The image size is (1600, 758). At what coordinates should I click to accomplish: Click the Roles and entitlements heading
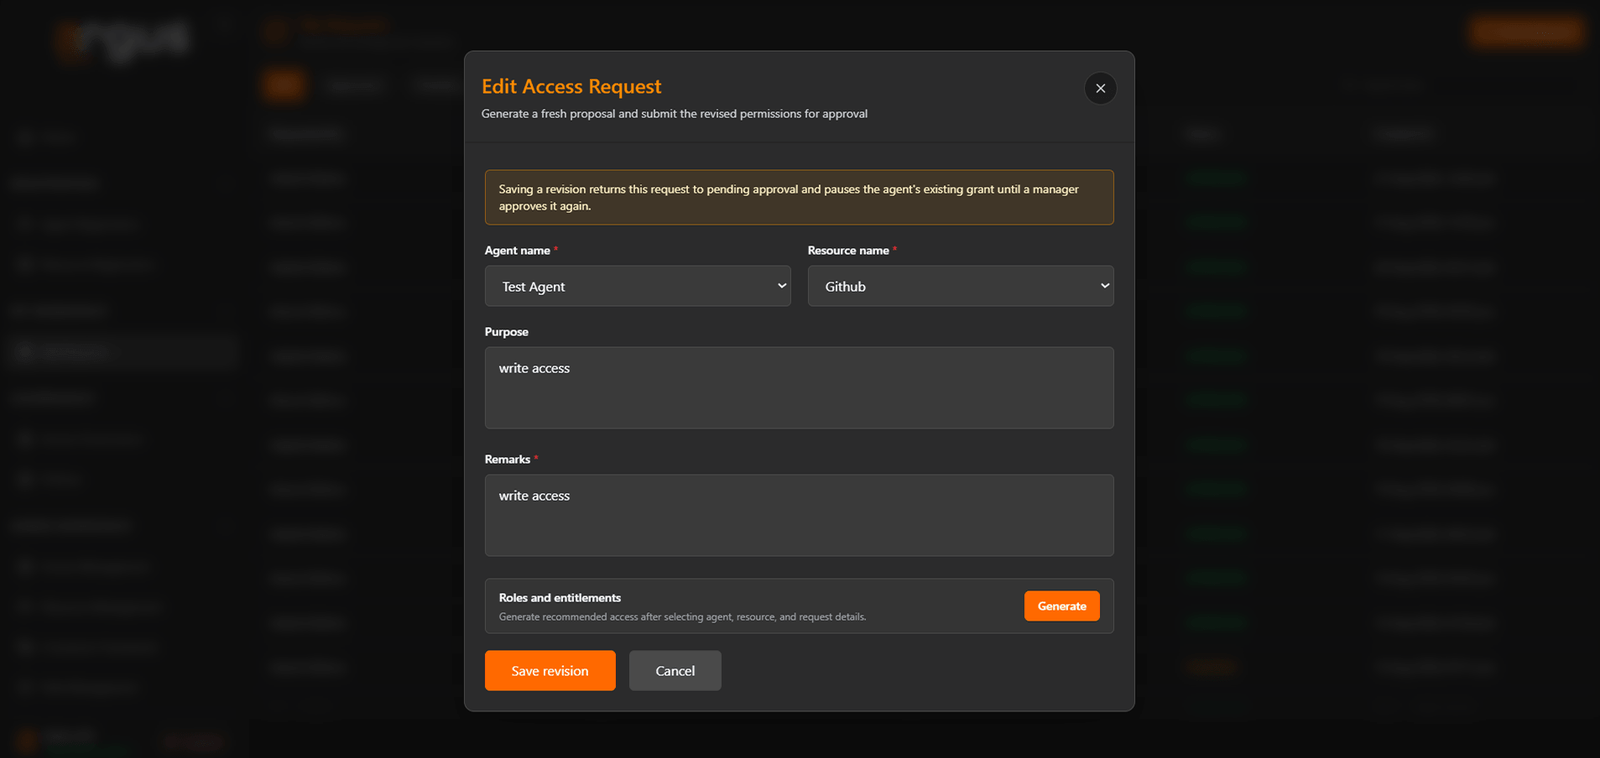tap(560, 598)
